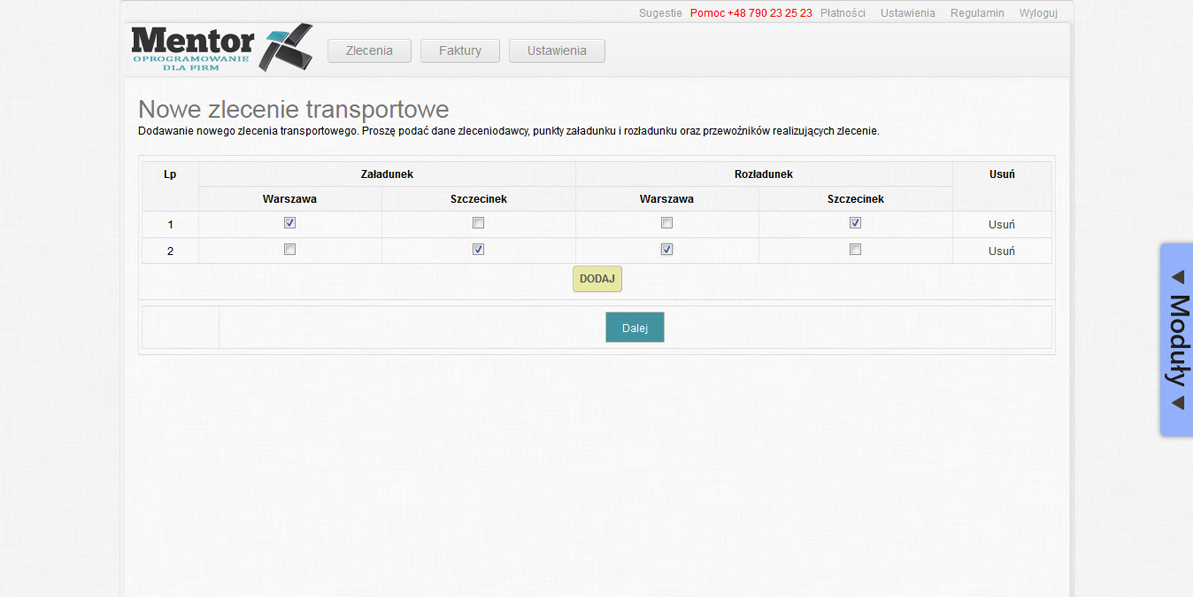Uncheck row 2 Załadunek Szczecinek checkbox

pyautogui.click(x=478, y=249)
